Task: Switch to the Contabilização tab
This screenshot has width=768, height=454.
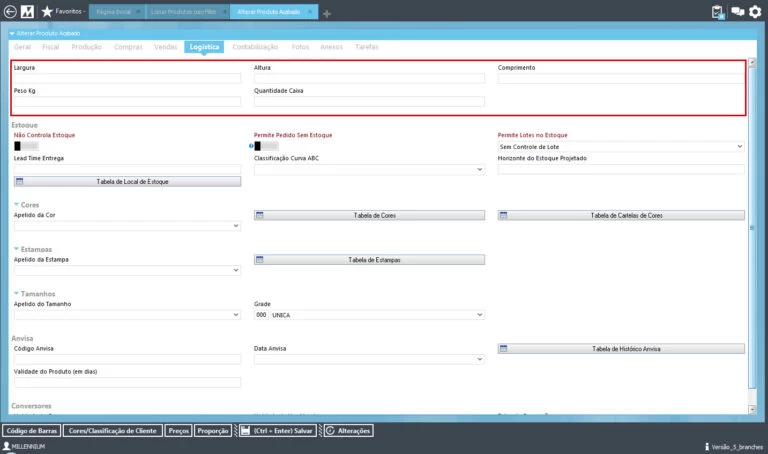Action: point(255,47)
